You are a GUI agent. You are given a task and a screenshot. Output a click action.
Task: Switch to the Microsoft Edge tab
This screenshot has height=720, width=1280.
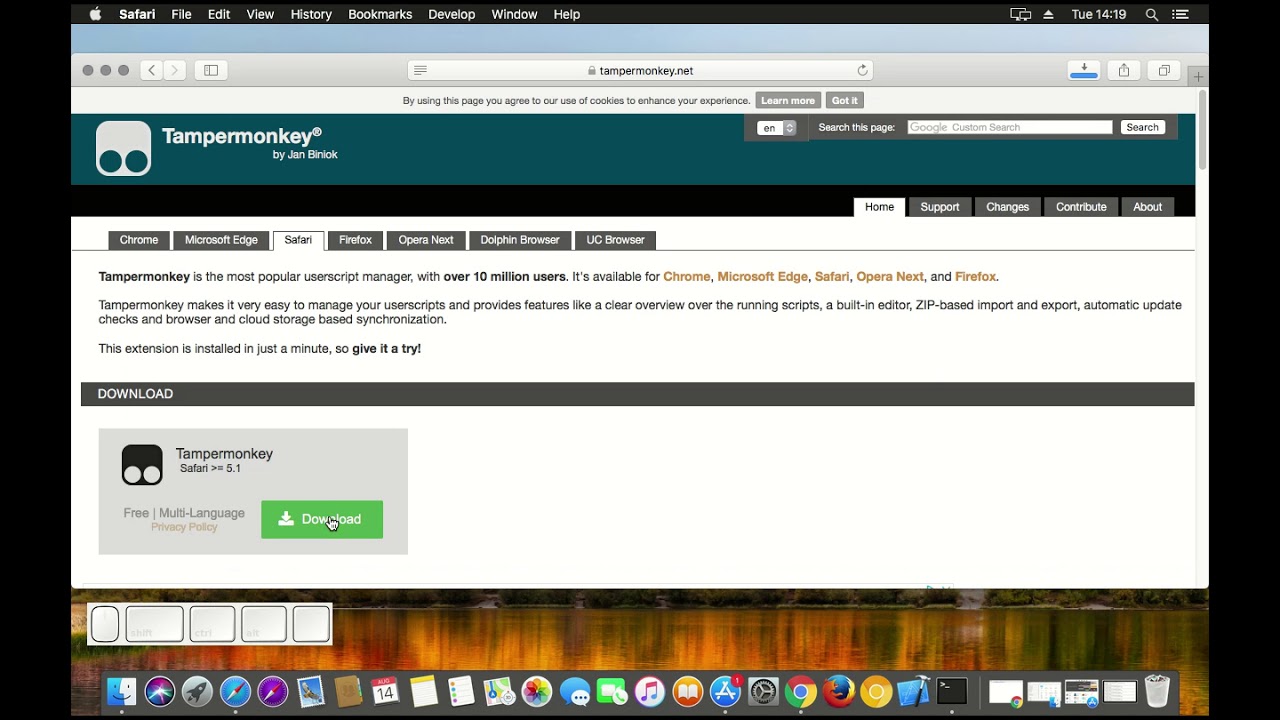pos(221,240)
